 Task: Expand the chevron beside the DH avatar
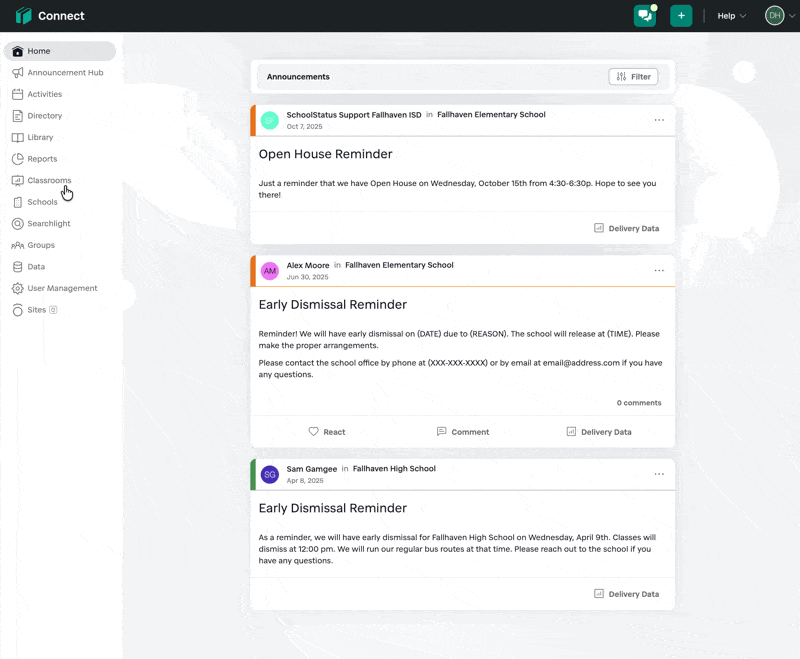coord(792,16)
